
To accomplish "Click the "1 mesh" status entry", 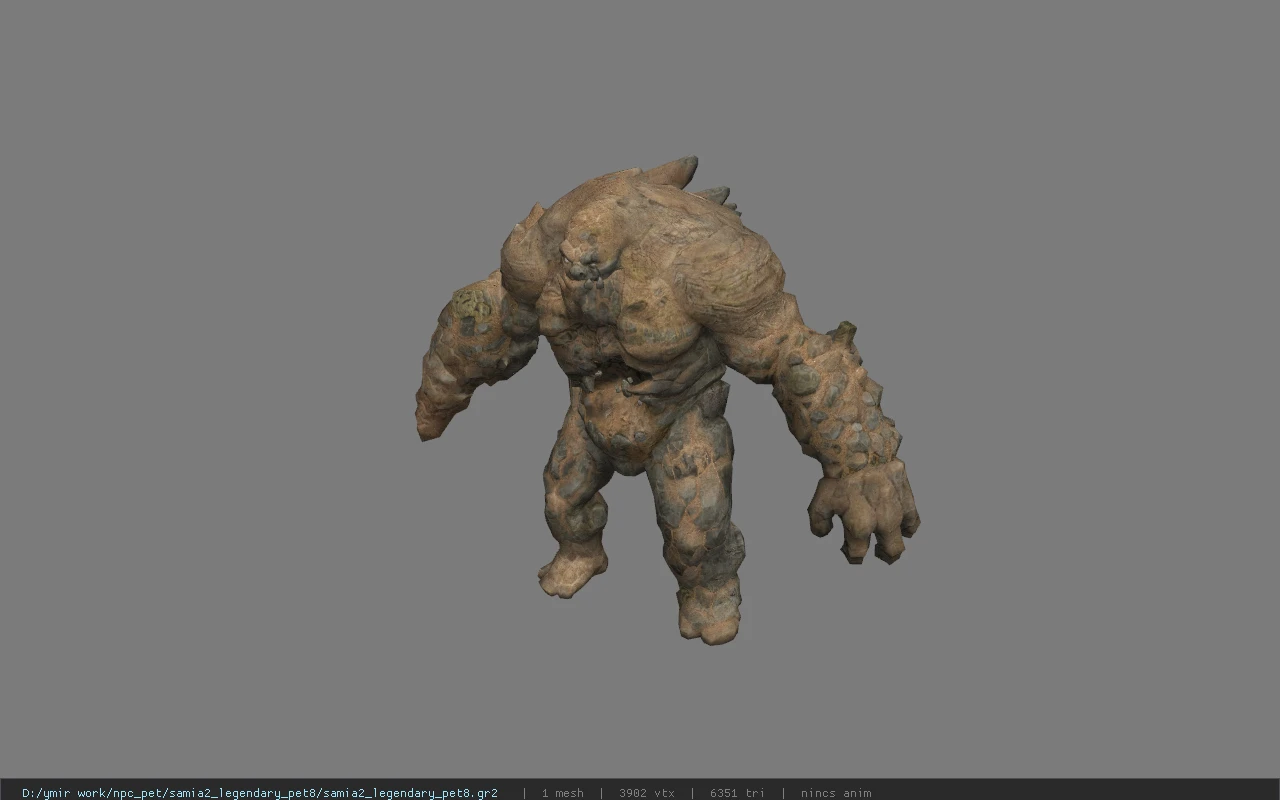I will (562, 793).
